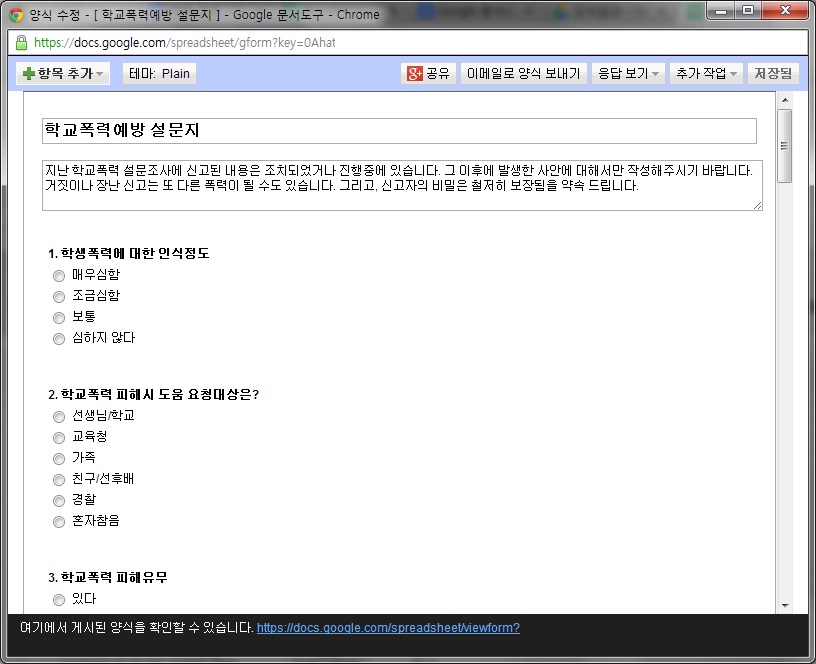Screen dimensions: 816x664
Task: Click the green padlock security icon
Action: pos(21,43)
